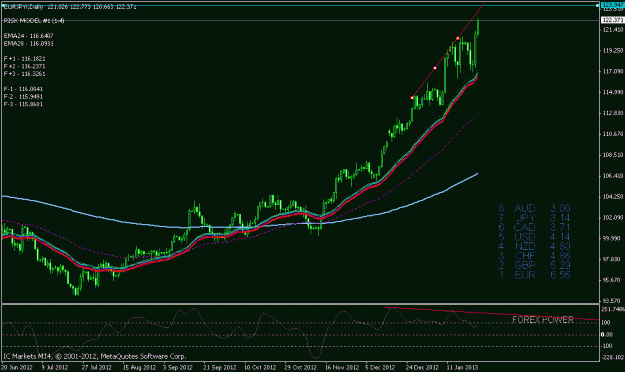Screen dimensions: 625x372
Task: Click the 112.830 price scale label
Action: pyautogui.click(x=613, y=113)
